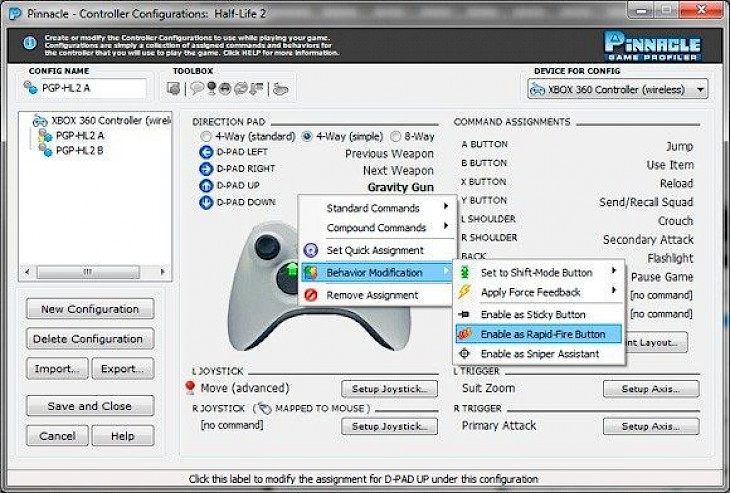
Task: Select Enable as Rapid-Fire Button
Action: point(539,334)
